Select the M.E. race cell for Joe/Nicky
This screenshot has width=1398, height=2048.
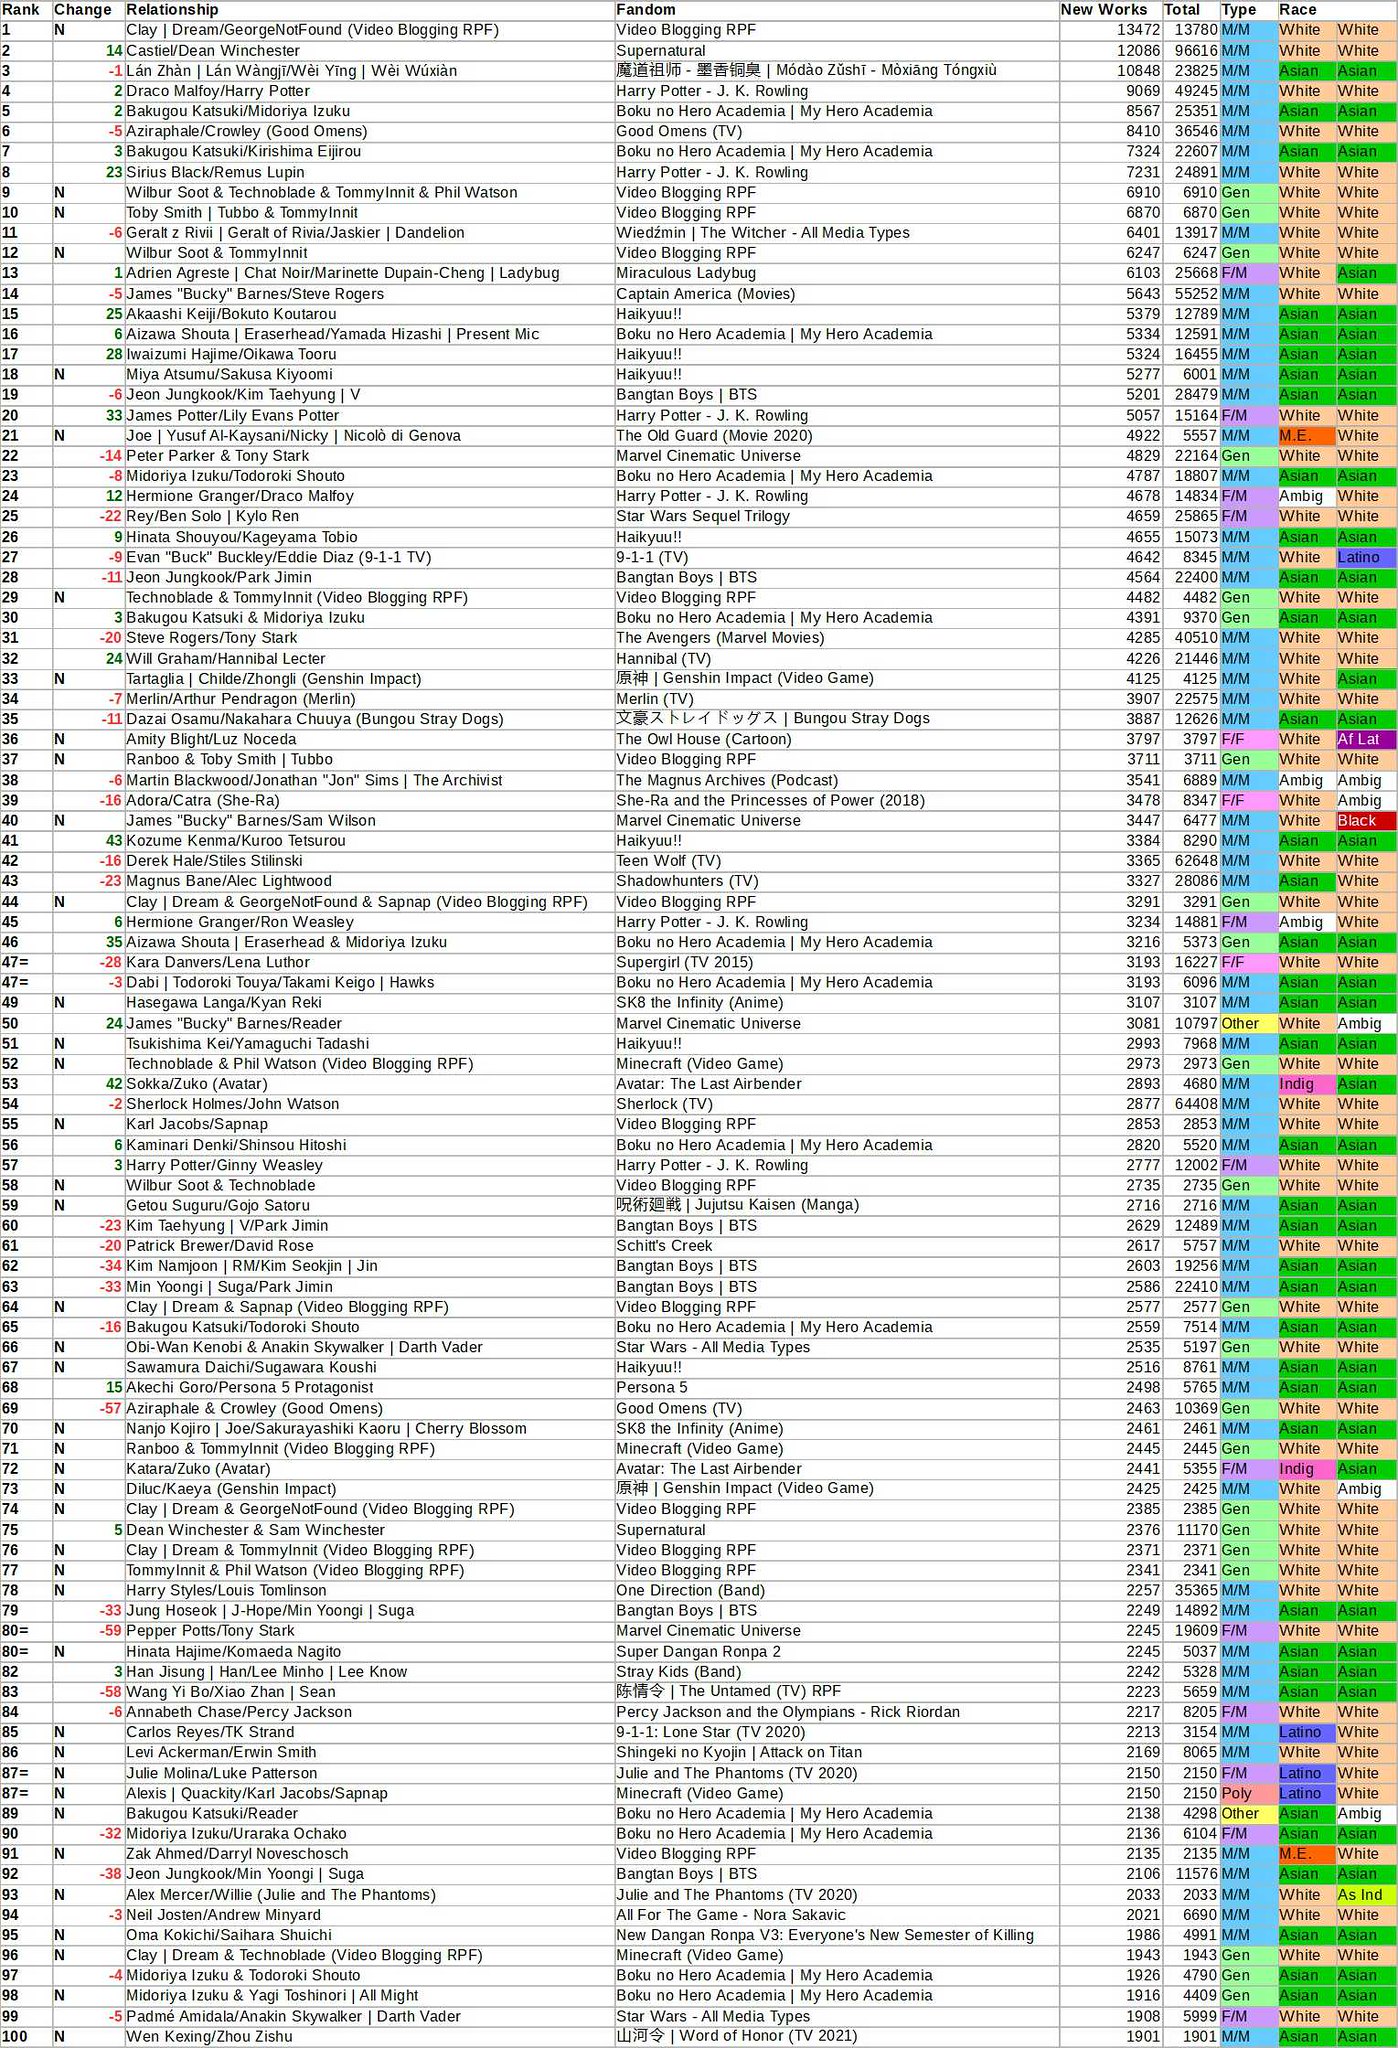1306,436
